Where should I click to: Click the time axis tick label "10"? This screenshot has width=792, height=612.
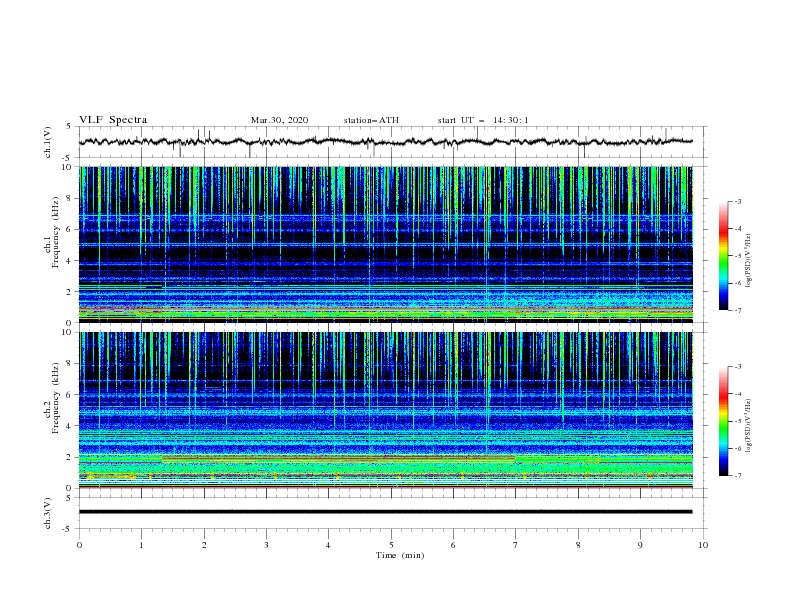click(x=703, y=545)
